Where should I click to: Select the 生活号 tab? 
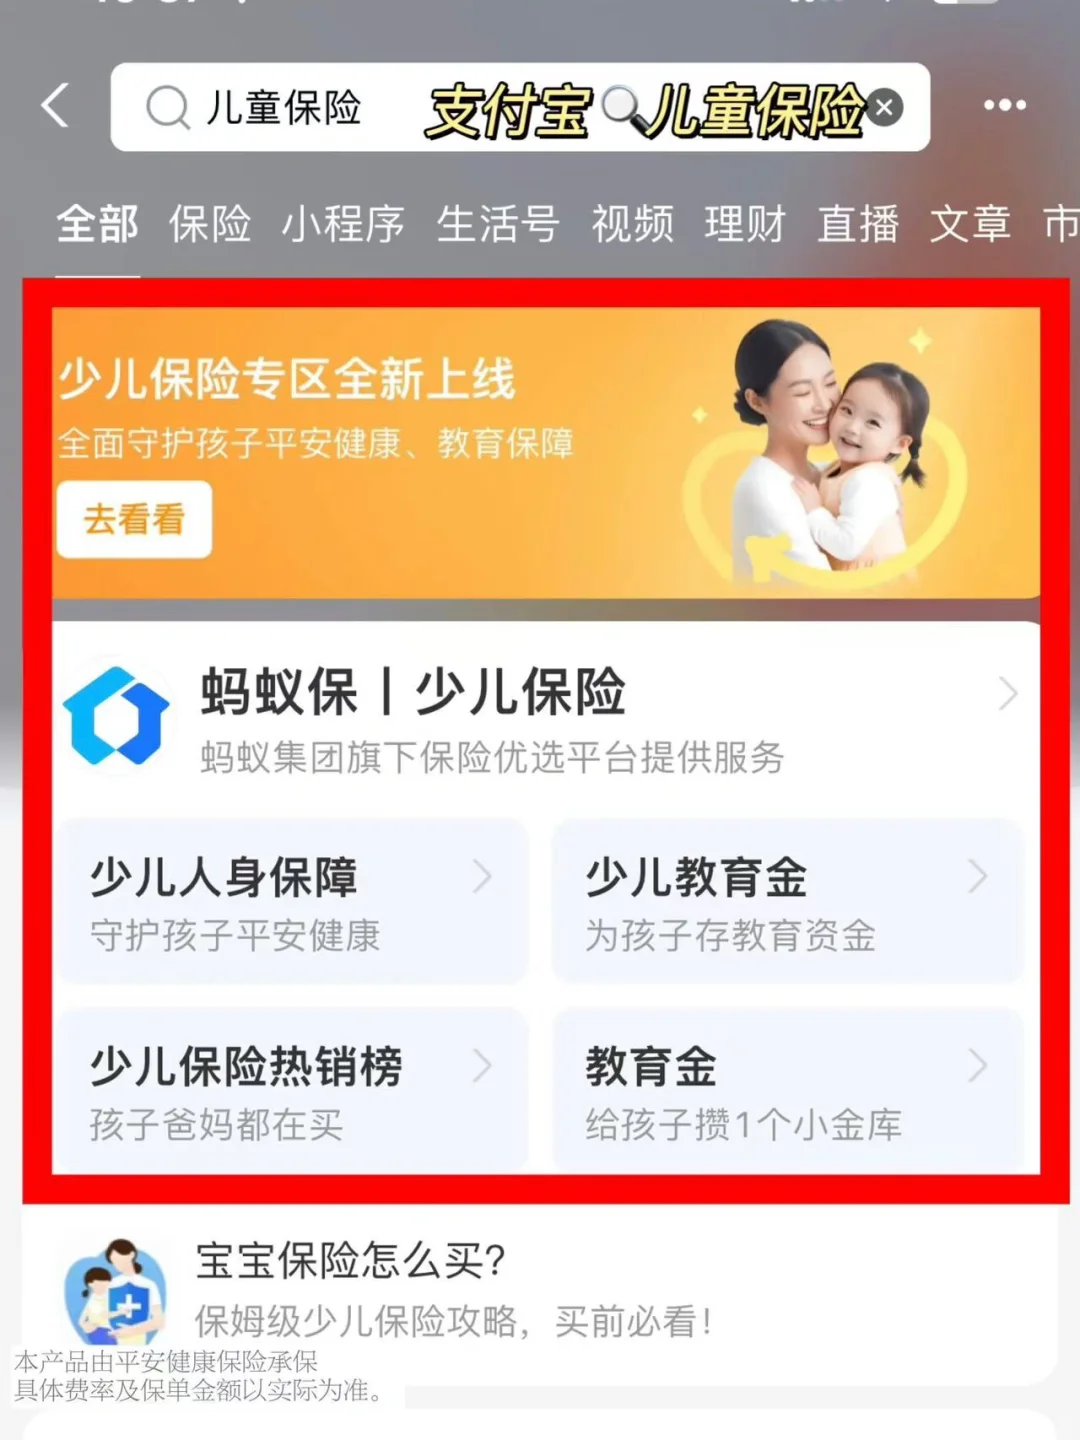(x=498, y=223)
